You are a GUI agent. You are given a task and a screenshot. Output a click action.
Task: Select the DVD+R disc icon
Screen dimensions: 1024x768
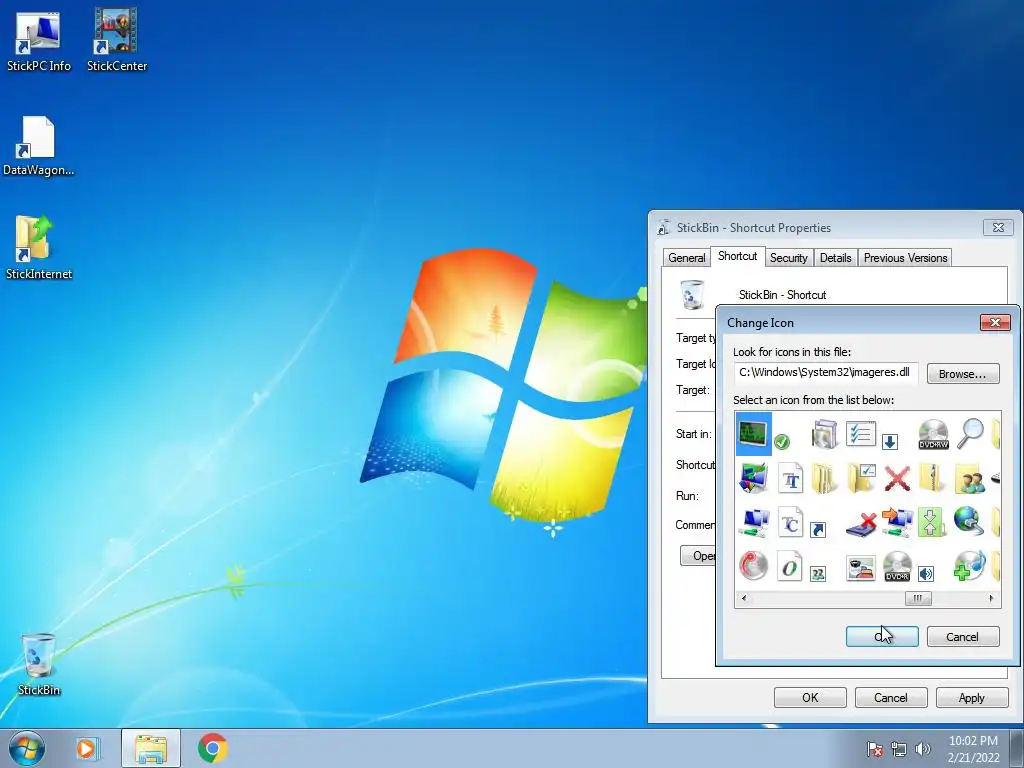click(897, 566)
